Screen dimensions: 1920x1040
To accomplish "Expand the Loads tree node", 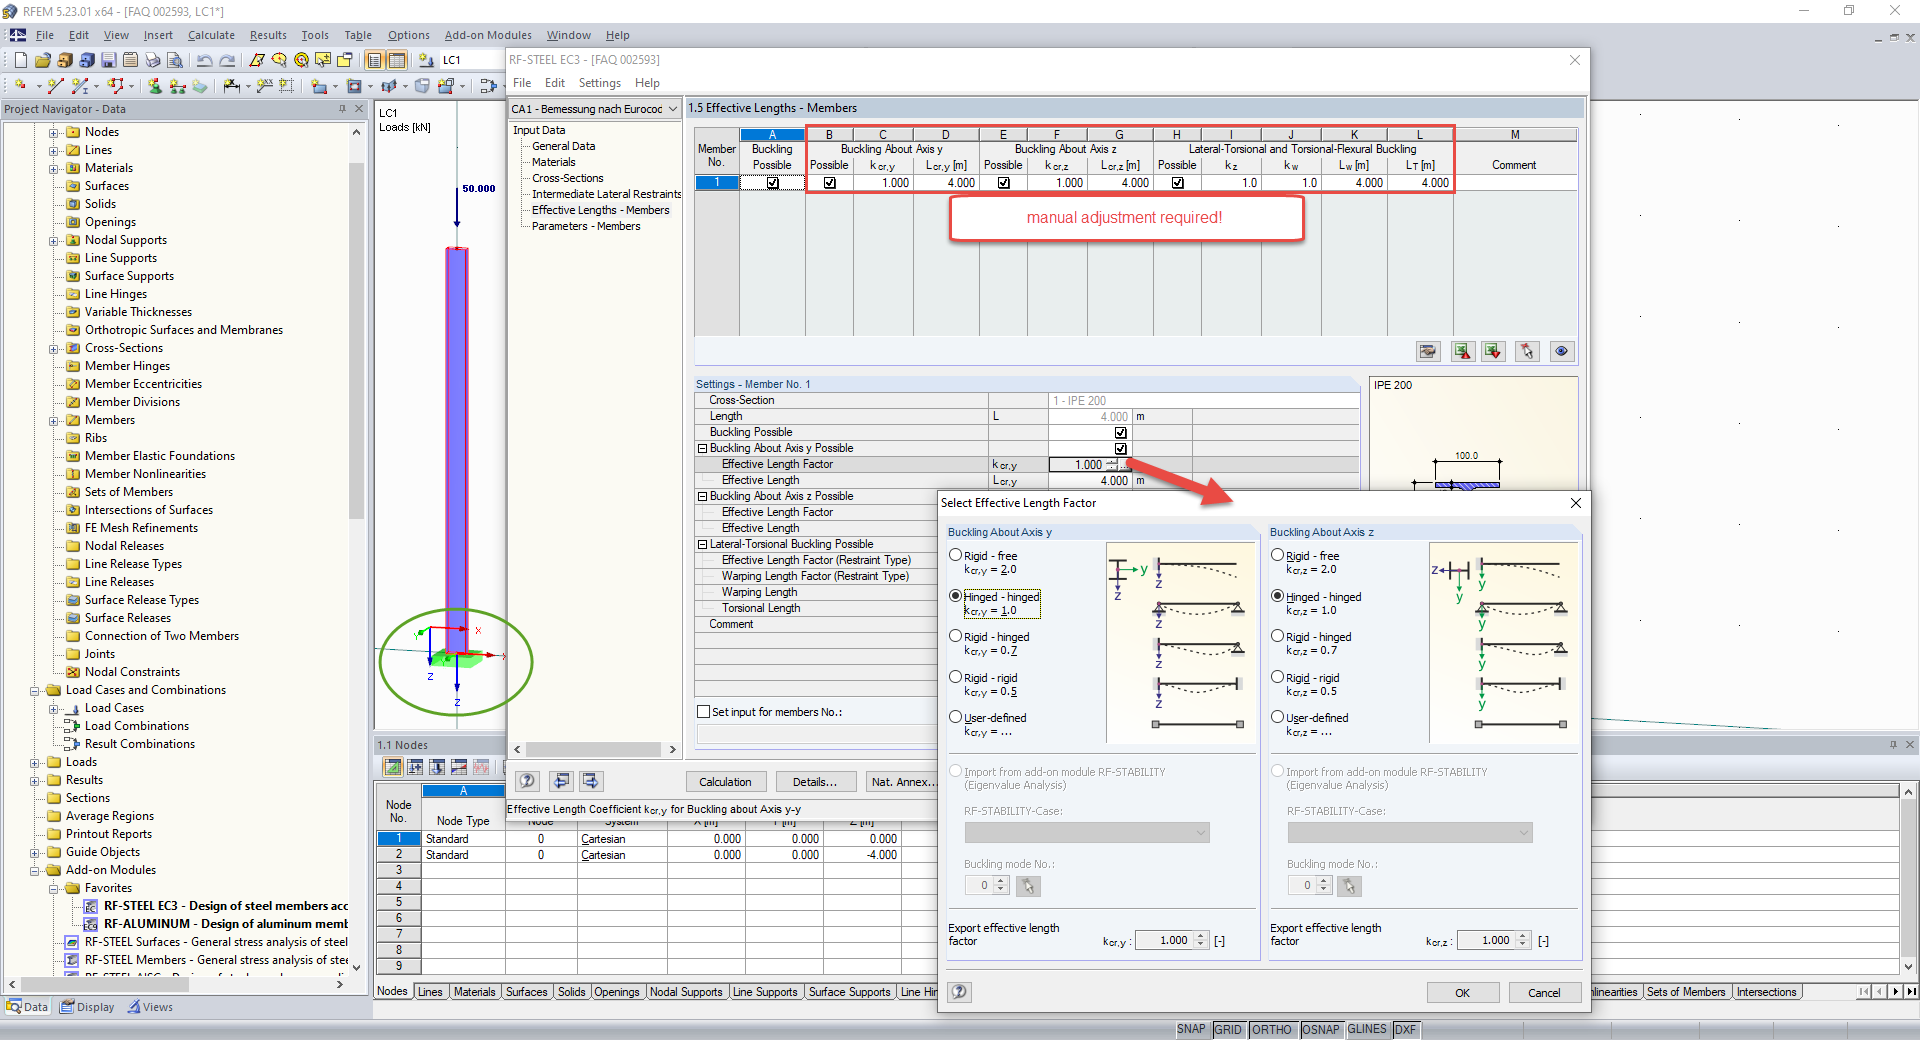I will pyautogui.click(x=35, y=761).
